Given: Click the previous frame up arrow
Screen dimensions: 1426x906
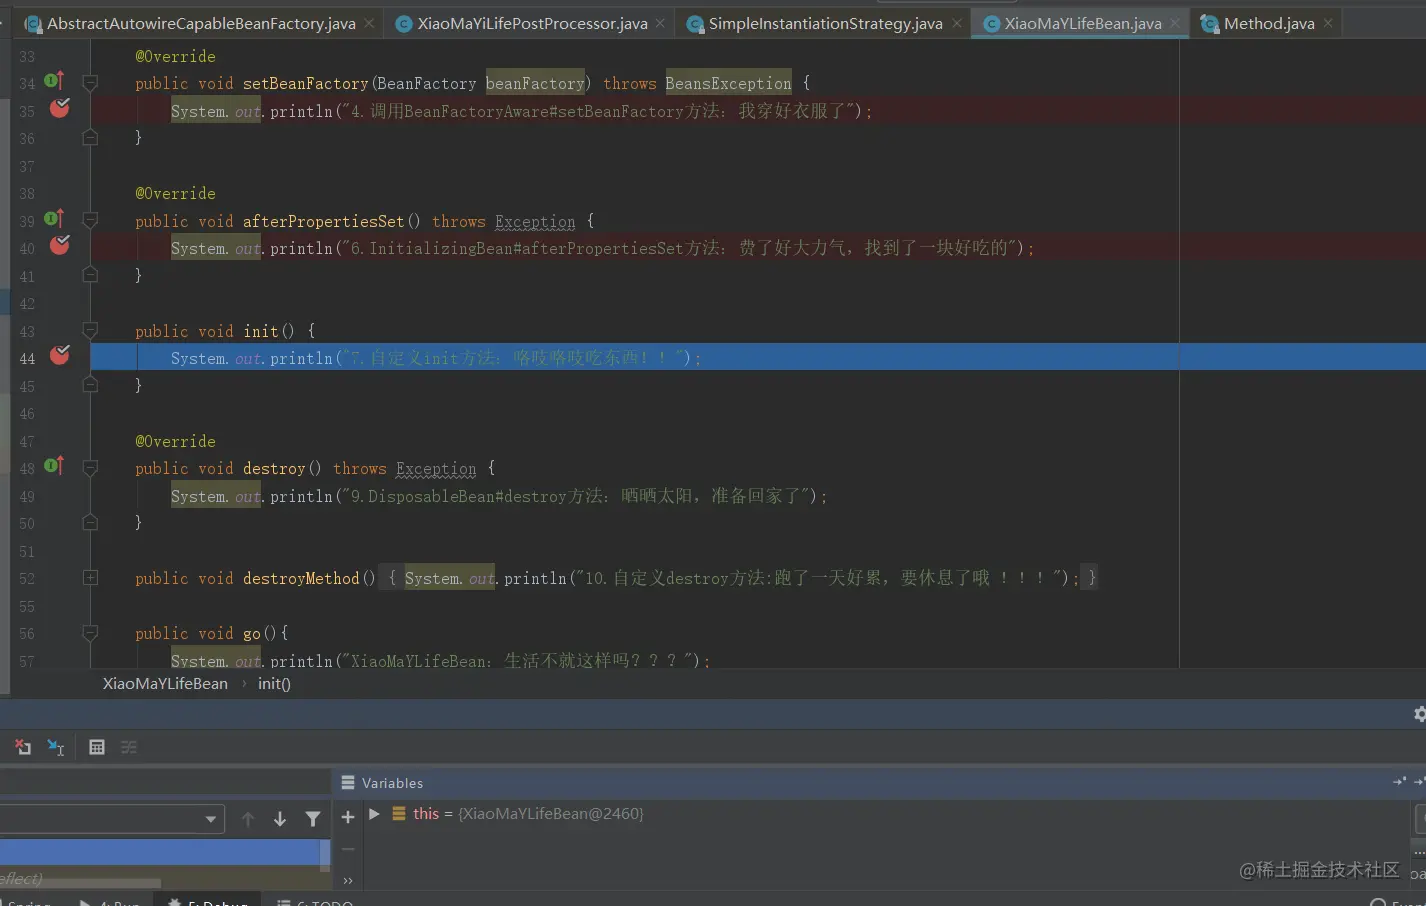Looking at the screenshot, I should (248, 819).
